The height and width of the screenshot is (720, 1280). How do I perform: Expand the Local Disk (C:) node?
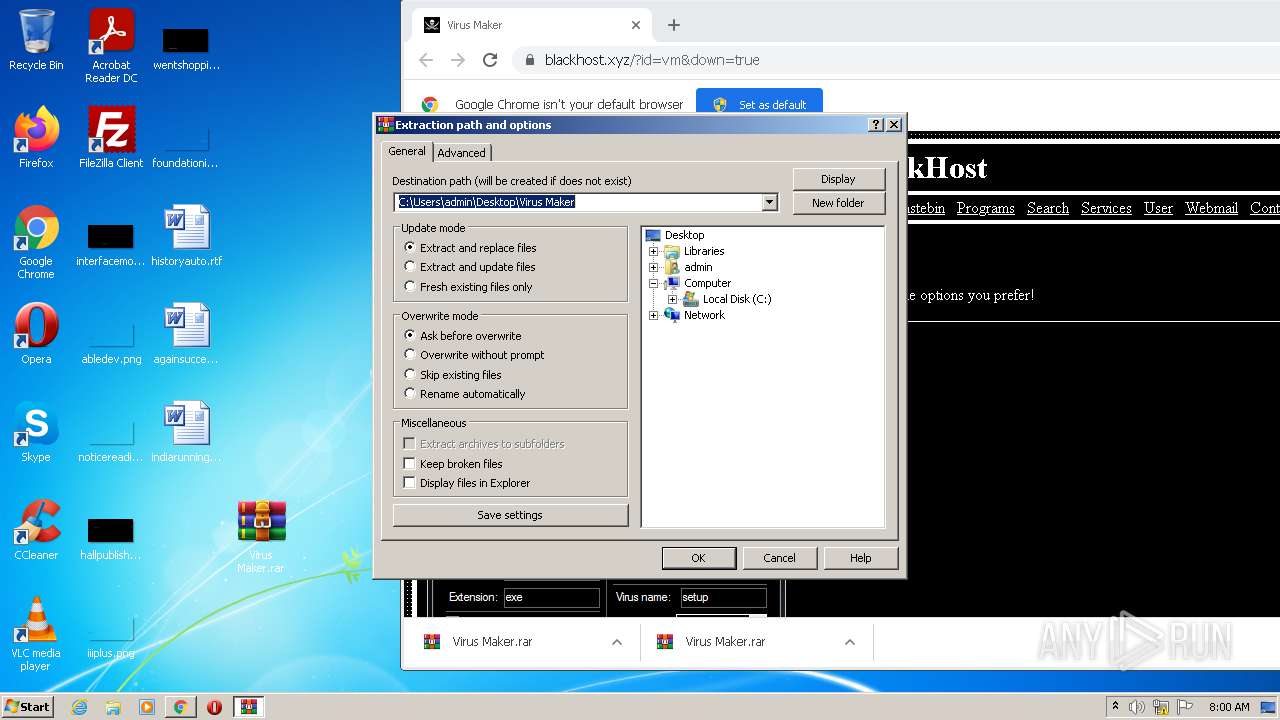click(x=673, y=299)
